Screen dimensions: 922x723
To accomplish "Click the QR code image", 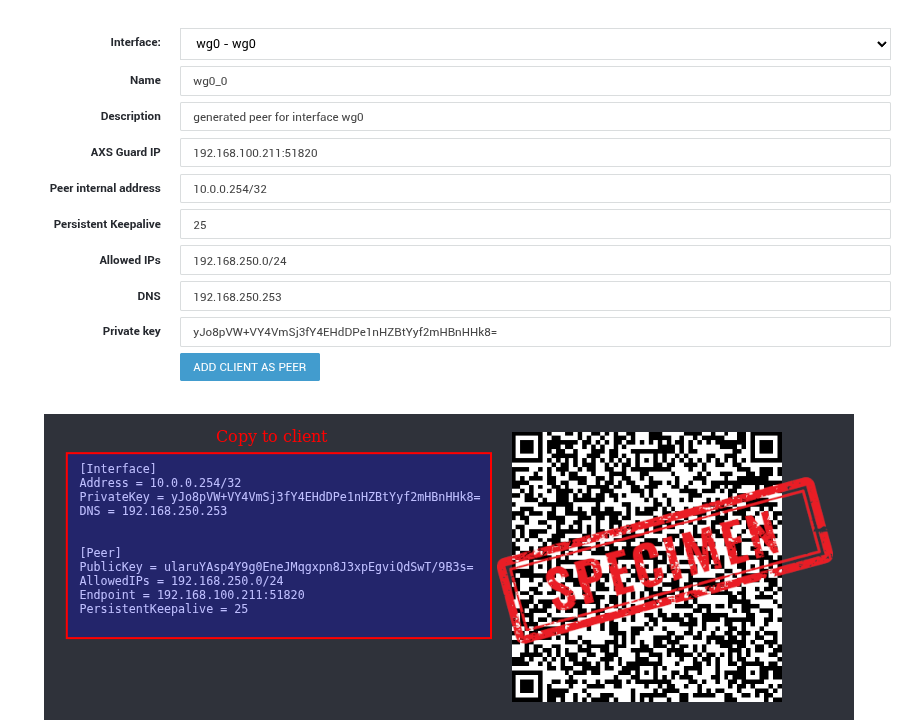I will [646, 567].
